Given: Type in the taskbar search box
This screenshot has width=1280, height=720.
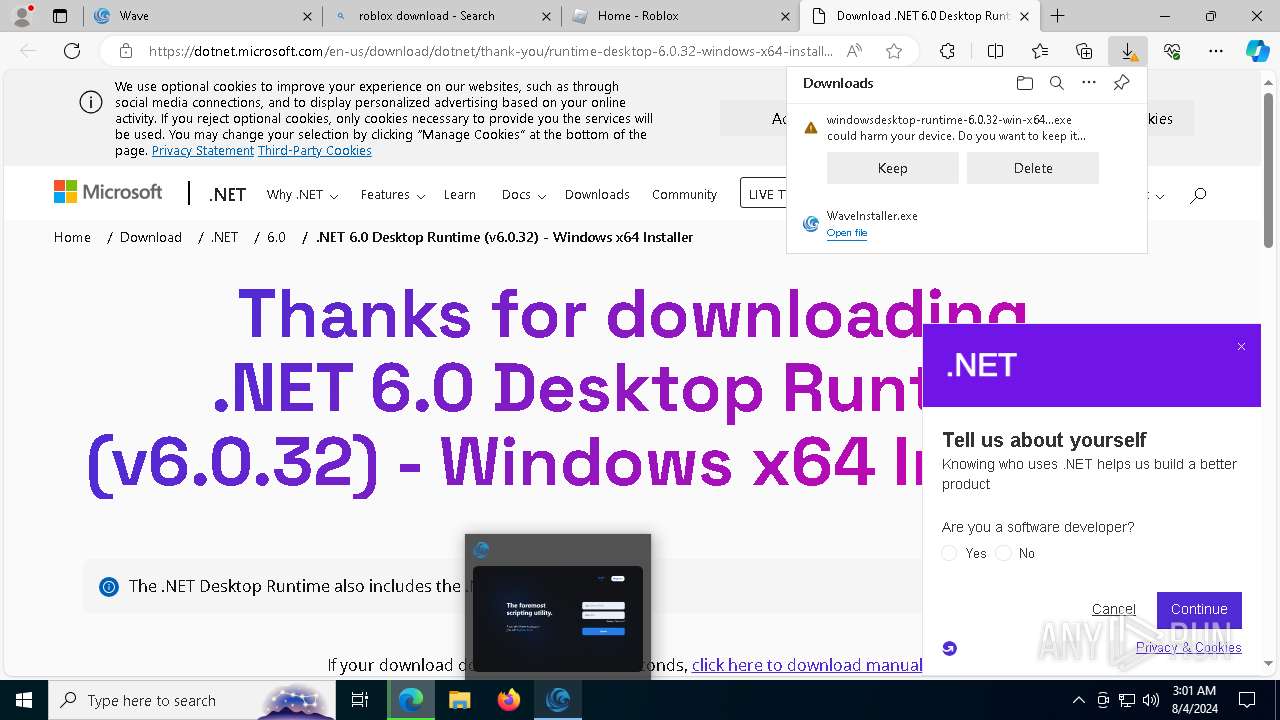Looking at the screenshot, I should click(x=190, y=700).
